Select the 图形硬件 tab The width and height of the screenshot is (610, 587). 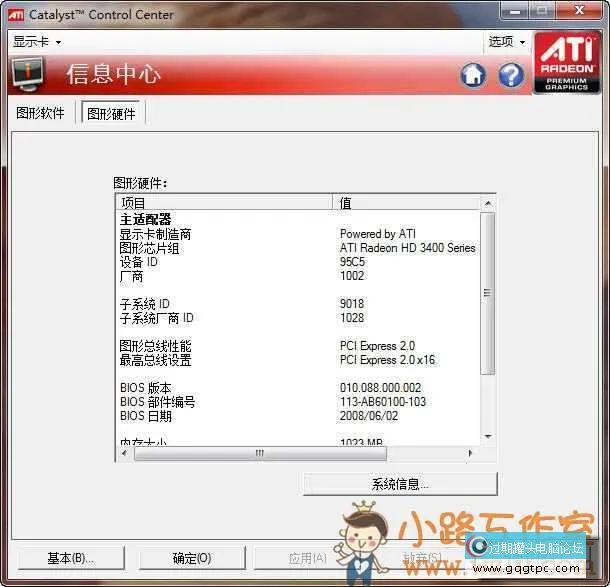pyautogui.click(x=111, y=114)
